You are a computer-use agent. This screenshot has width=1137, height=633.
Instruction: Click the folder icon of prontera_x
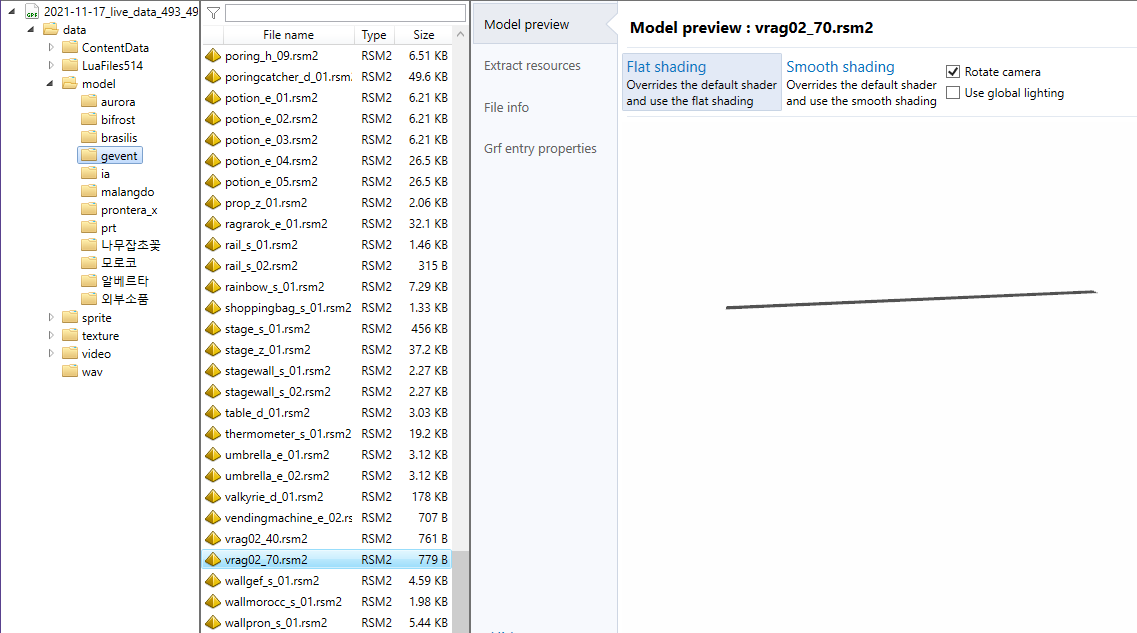point(88,210)
